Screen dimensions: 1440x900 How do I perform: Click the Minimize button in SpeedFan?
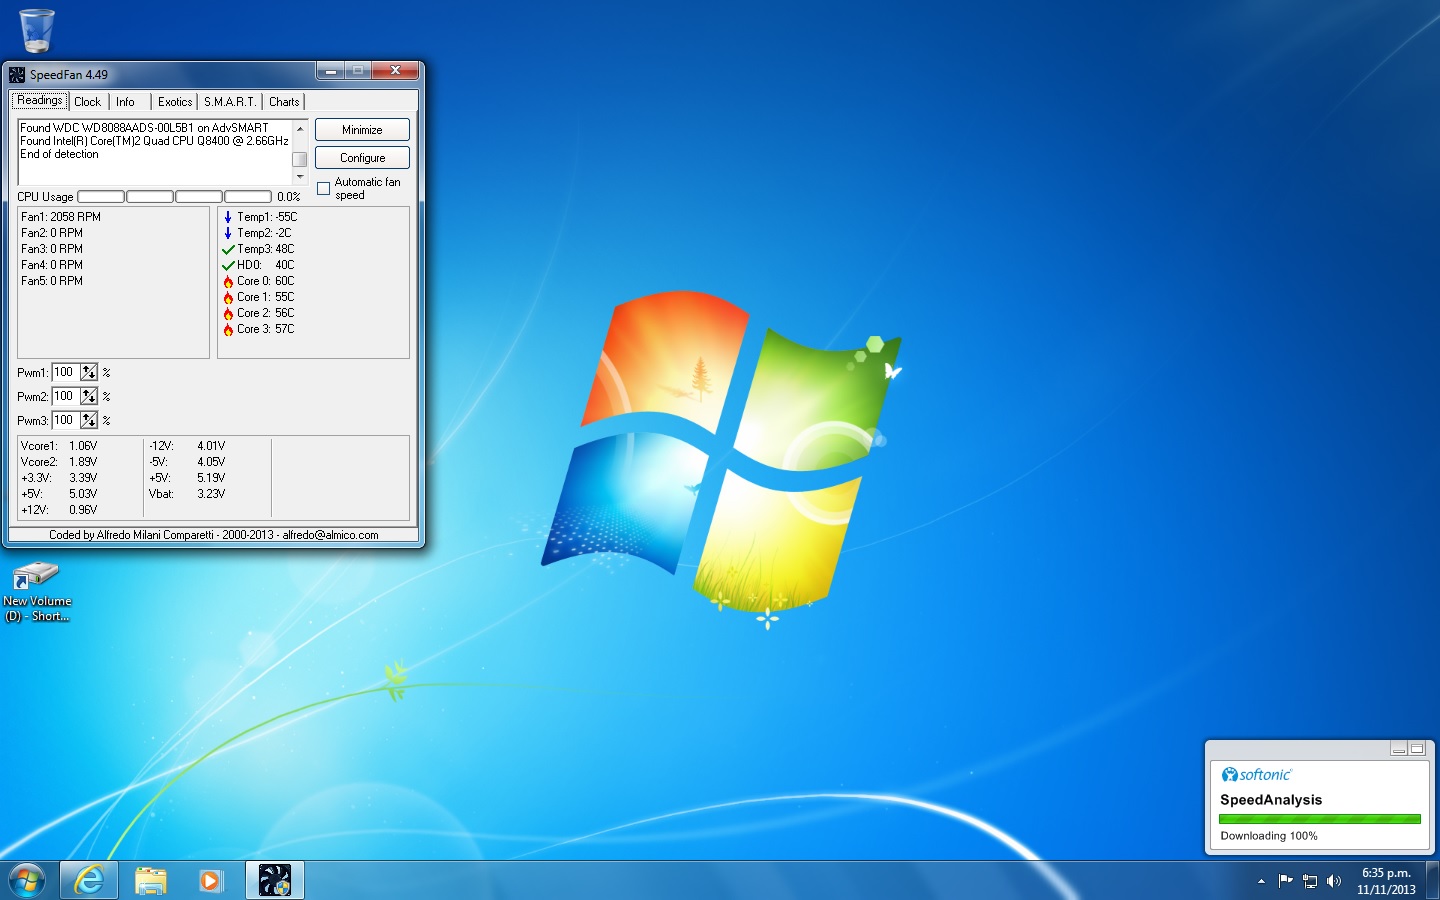point(362,130)
